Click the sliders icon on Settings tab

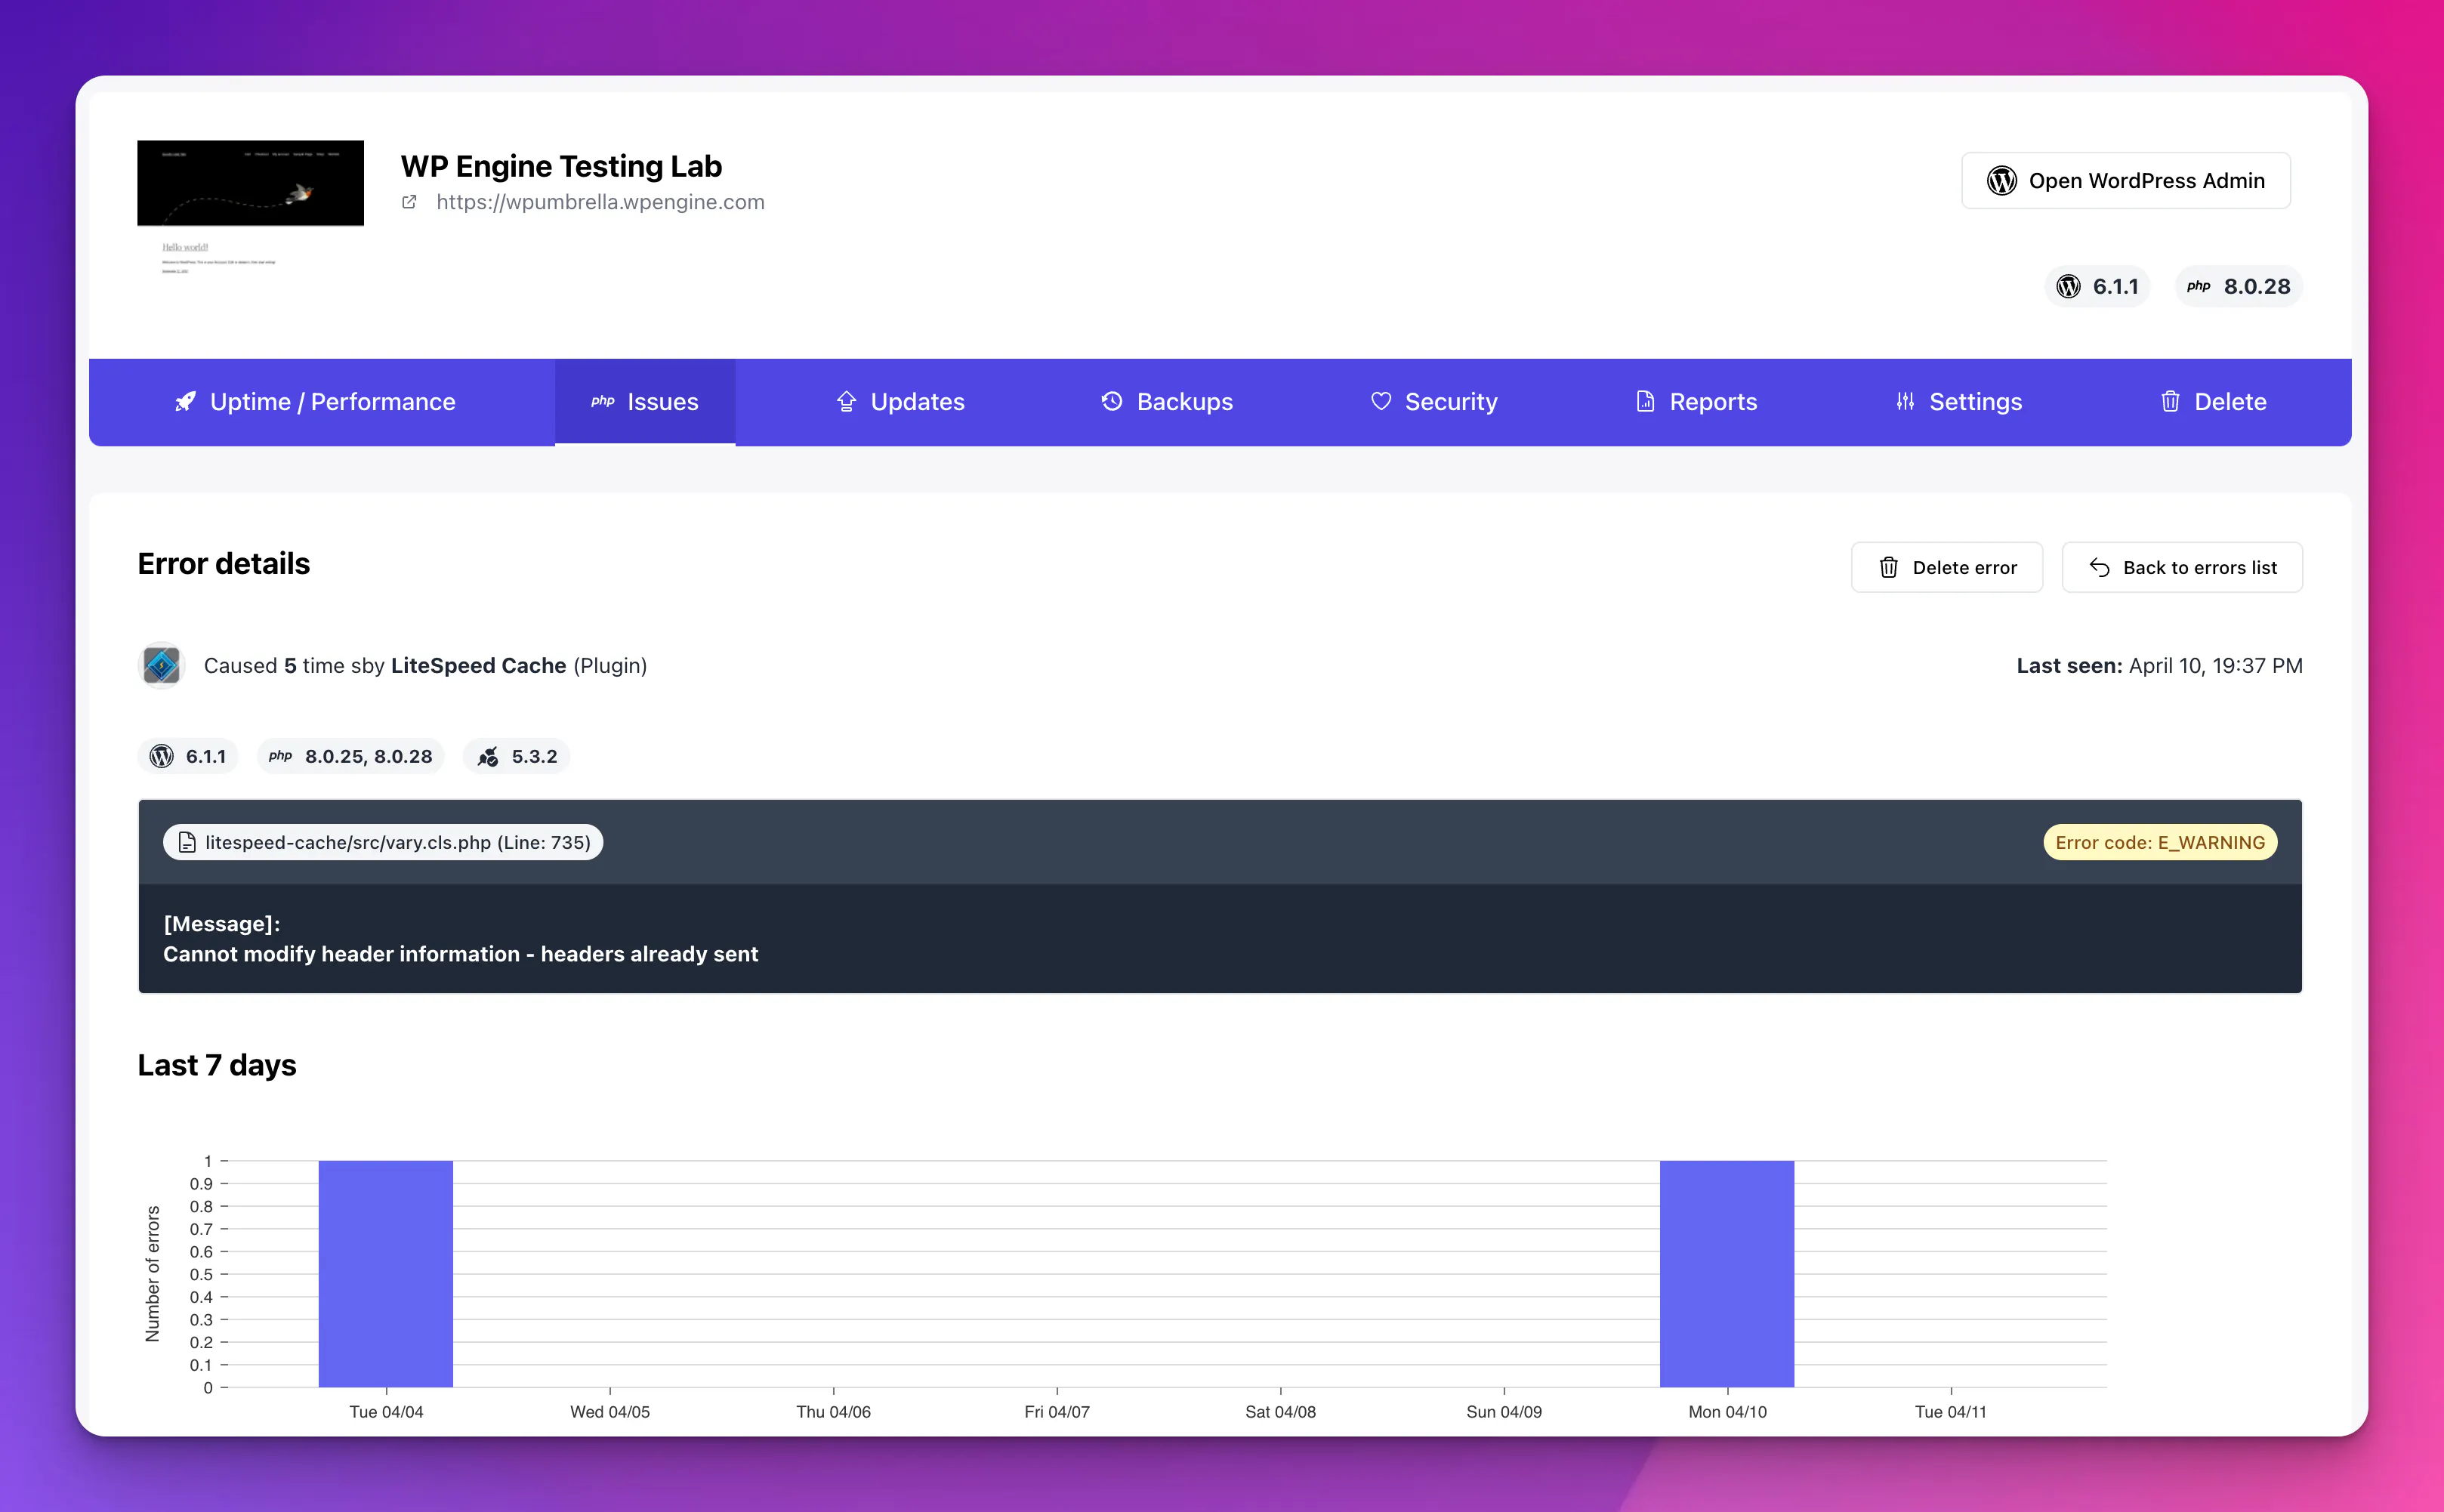coord(1905,402)
